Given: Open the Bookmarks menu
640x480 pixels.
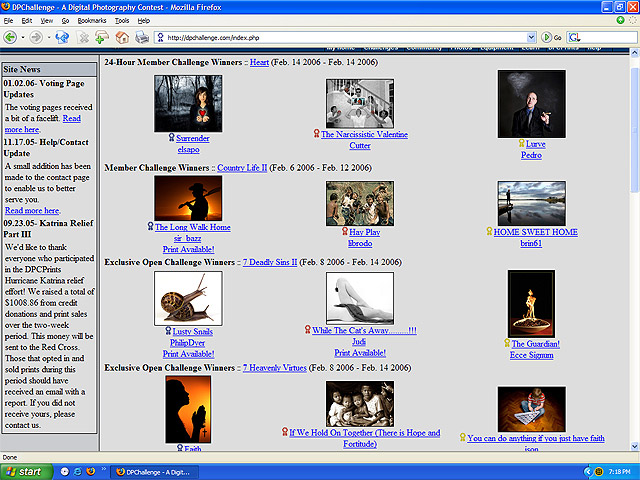Looking at the screenshot, I should pyautogui.click(x=91, y=20).
